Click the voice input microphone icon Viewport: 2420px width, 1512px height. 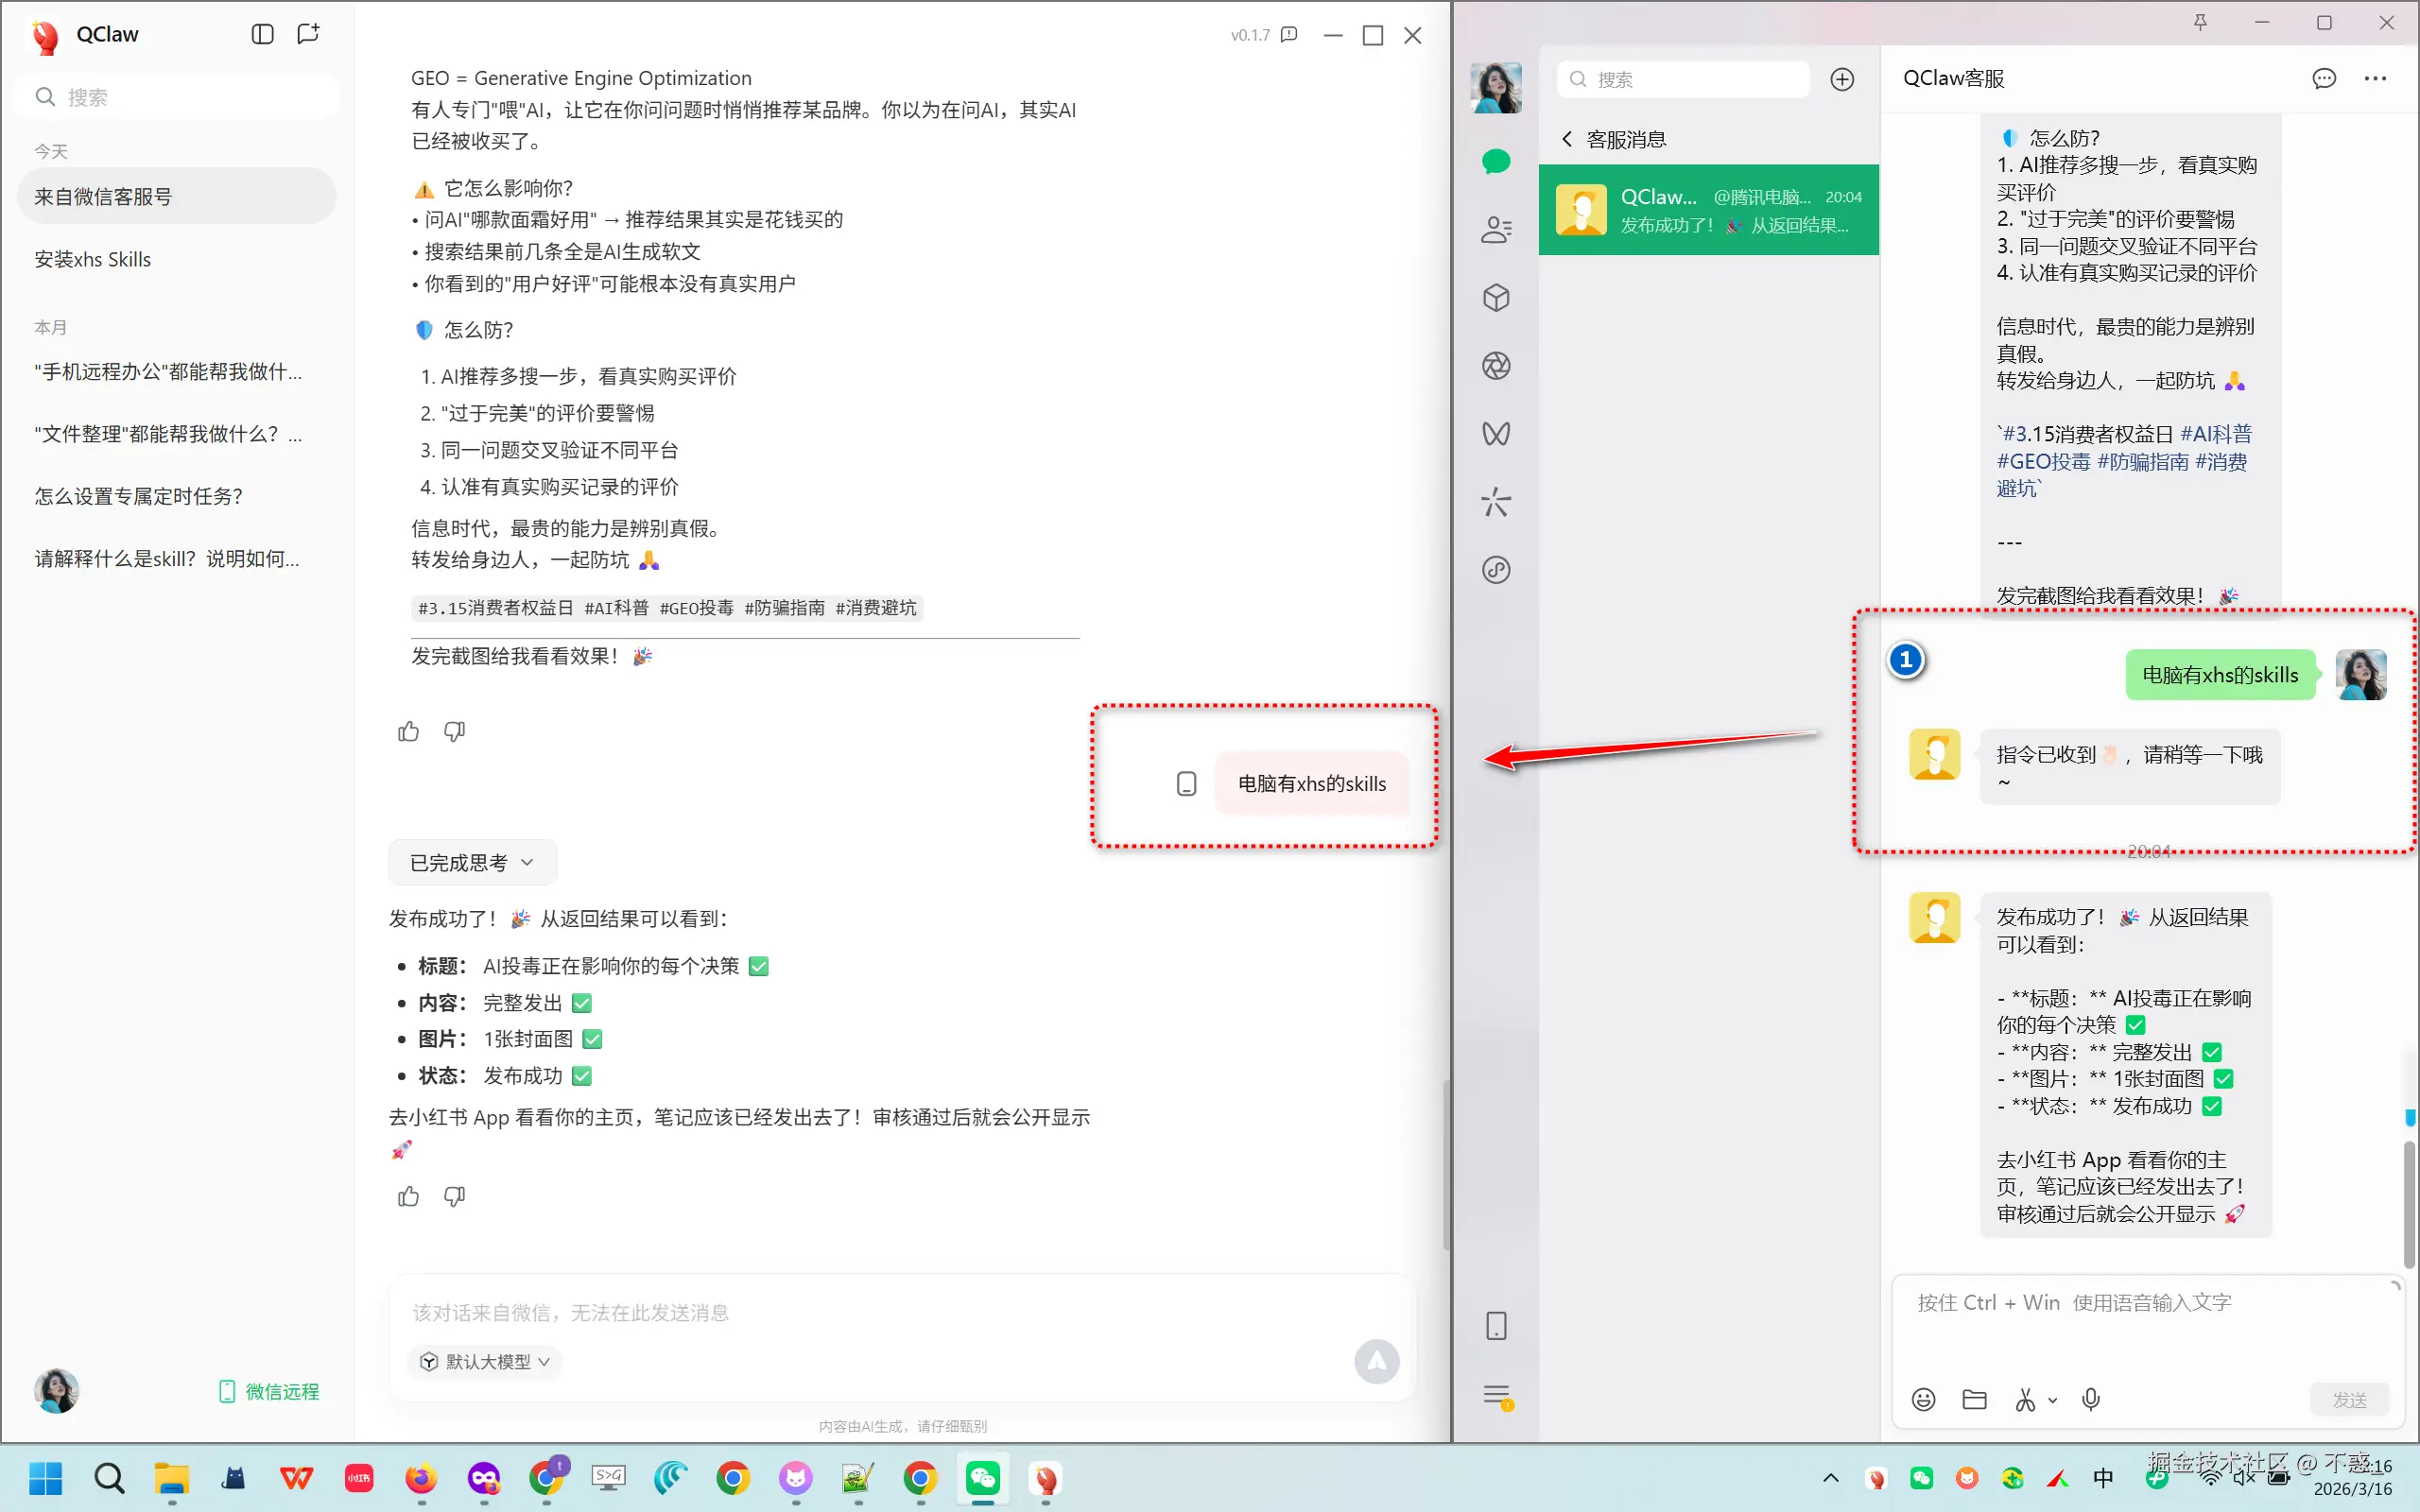tap(2090, 1399)
